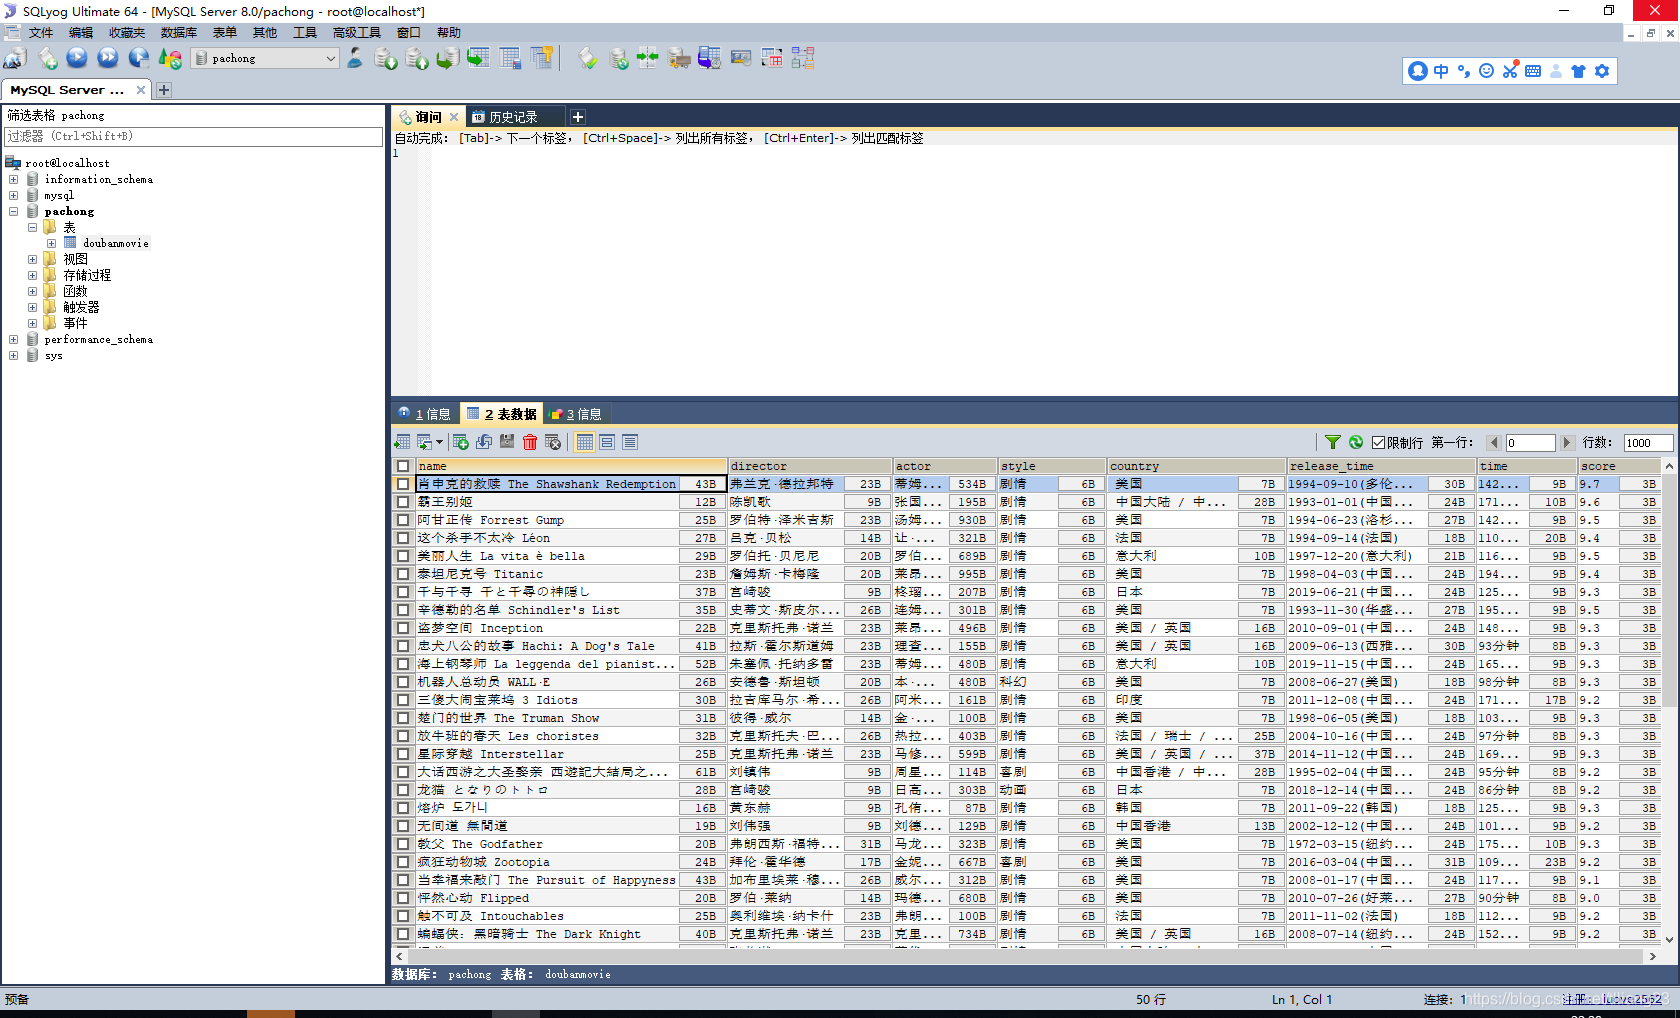This screenshot has height=1018, width=1680.
Task: Click the cancel changes icon
Action: (553, 442)
